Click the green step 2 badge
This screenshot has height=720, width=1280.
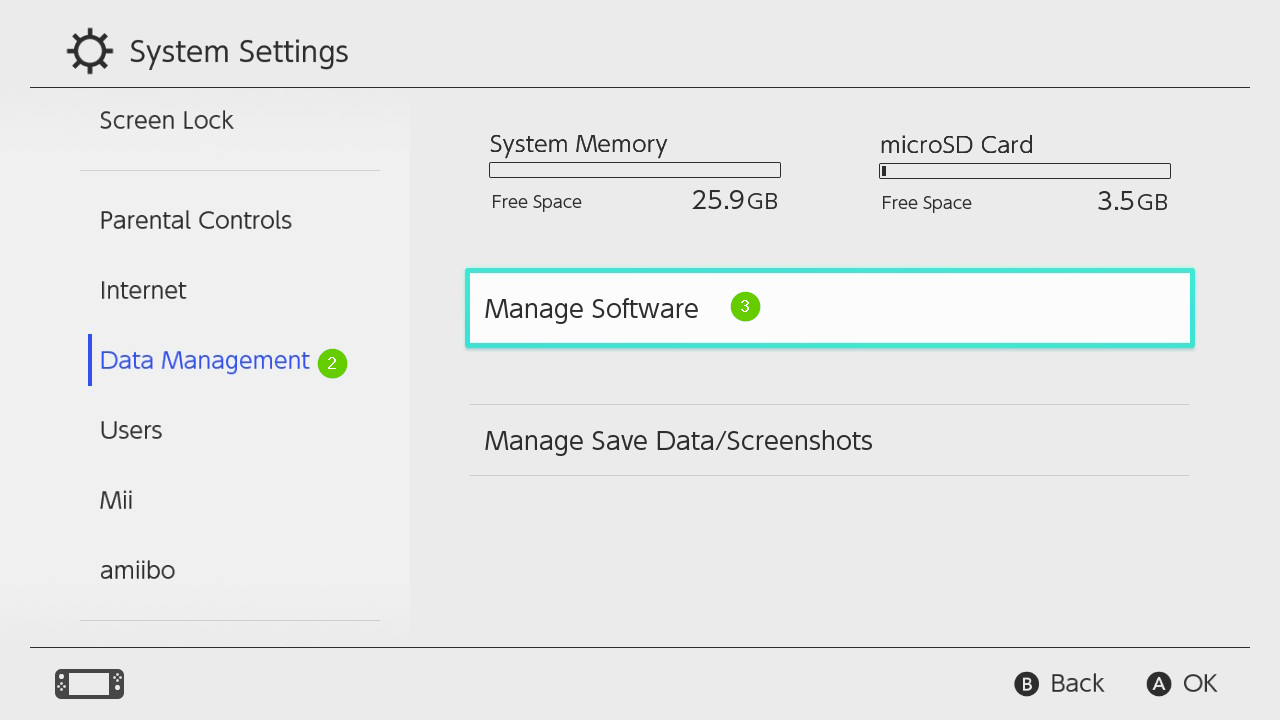click(x=332, y=364)
